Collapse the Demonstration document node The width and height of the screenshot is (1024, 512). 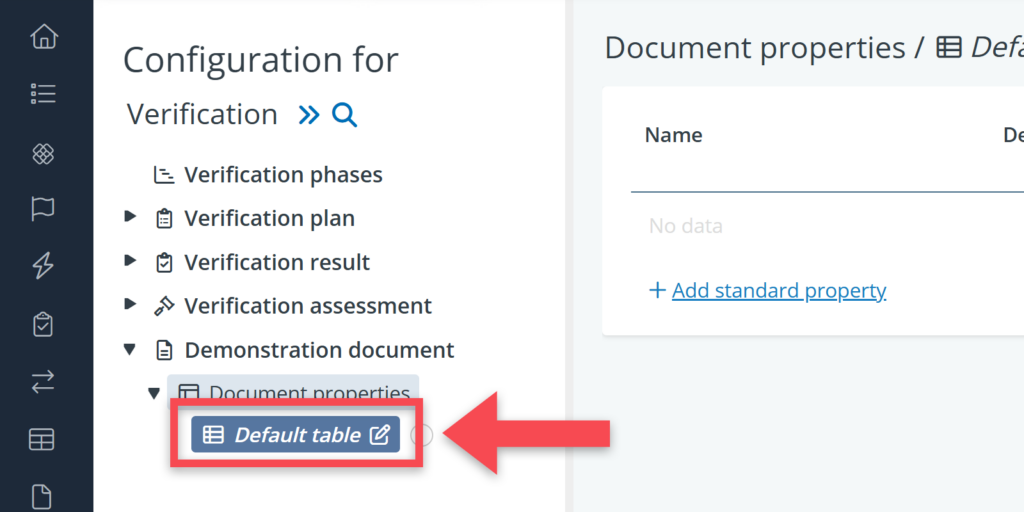tap(130, 349)
